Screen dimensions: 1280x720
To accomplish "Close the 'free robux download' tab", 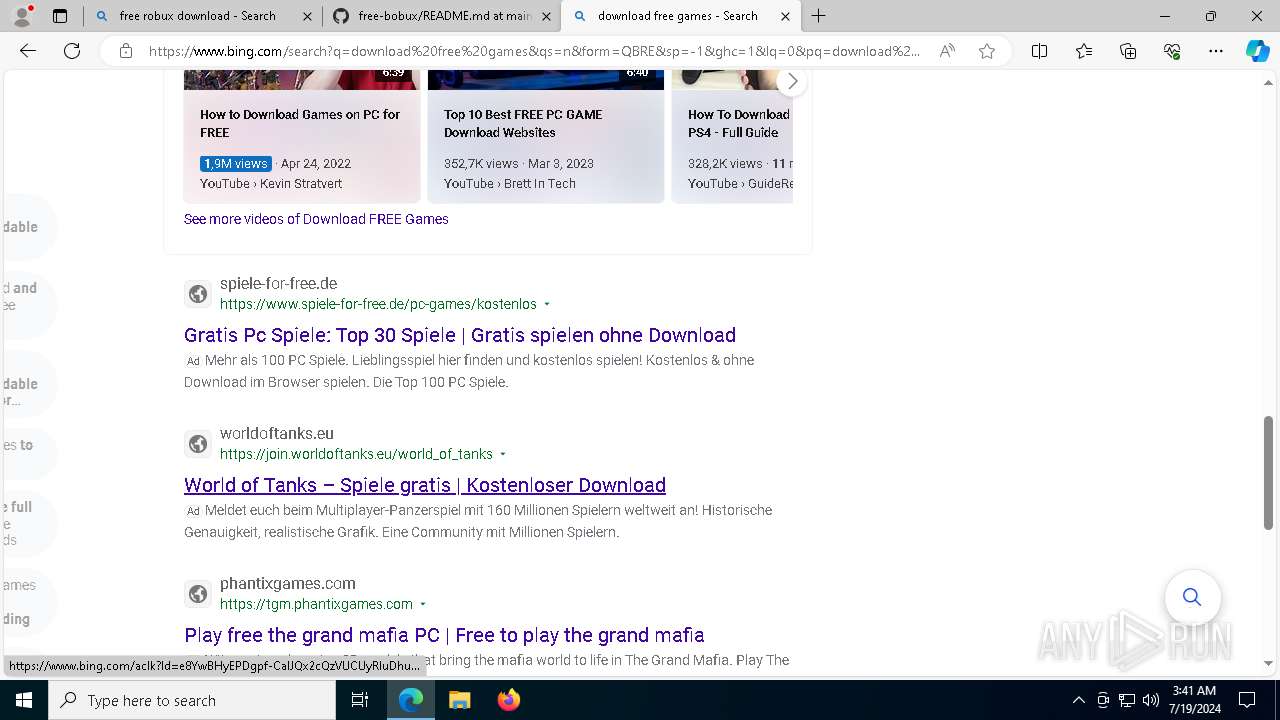I will (x=307, y=16).
